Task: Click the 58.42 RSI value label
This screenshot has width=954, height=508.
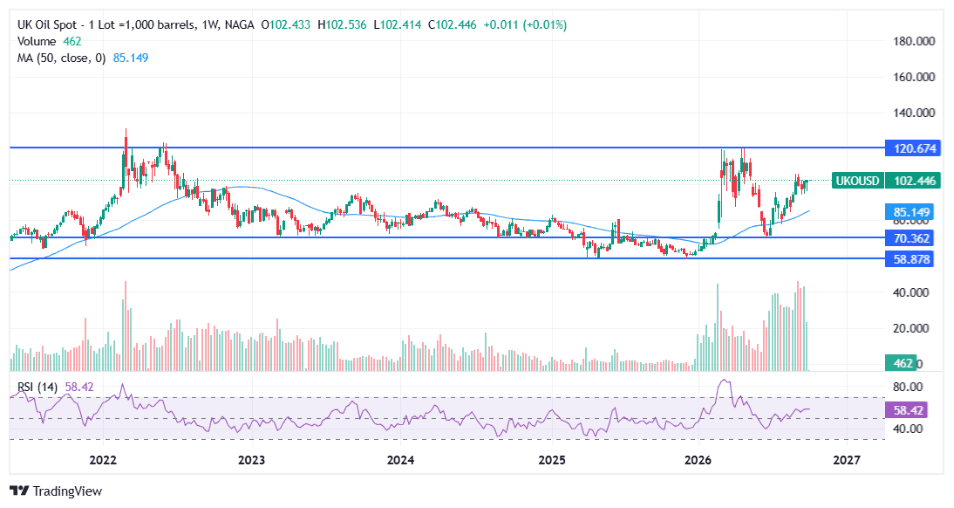Action: click(x=907, y=410)
